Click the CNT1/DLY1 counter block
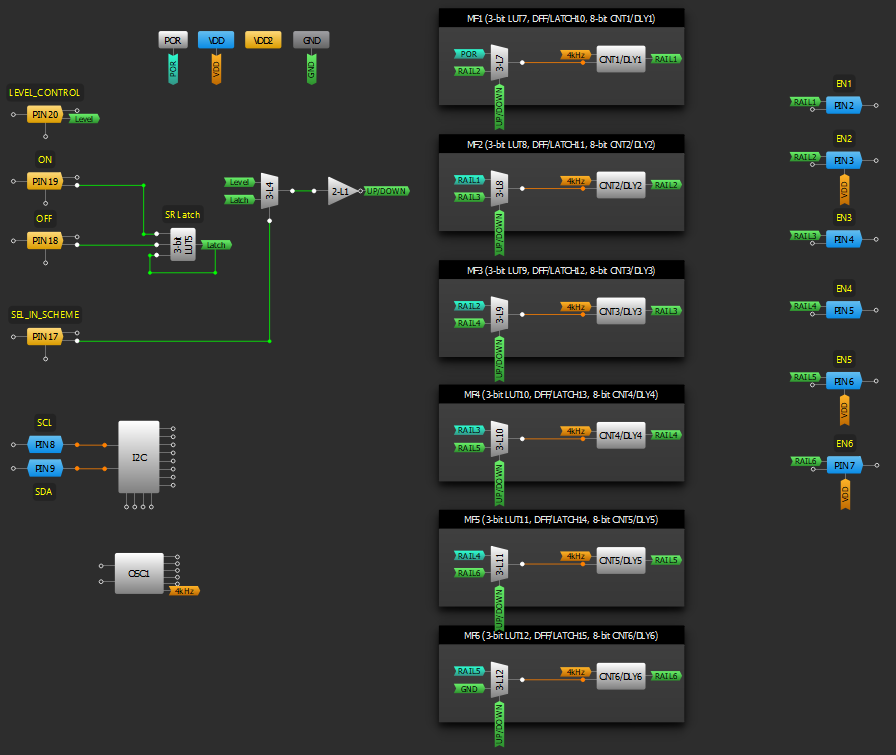896x755 pixels. coord(621,59)
